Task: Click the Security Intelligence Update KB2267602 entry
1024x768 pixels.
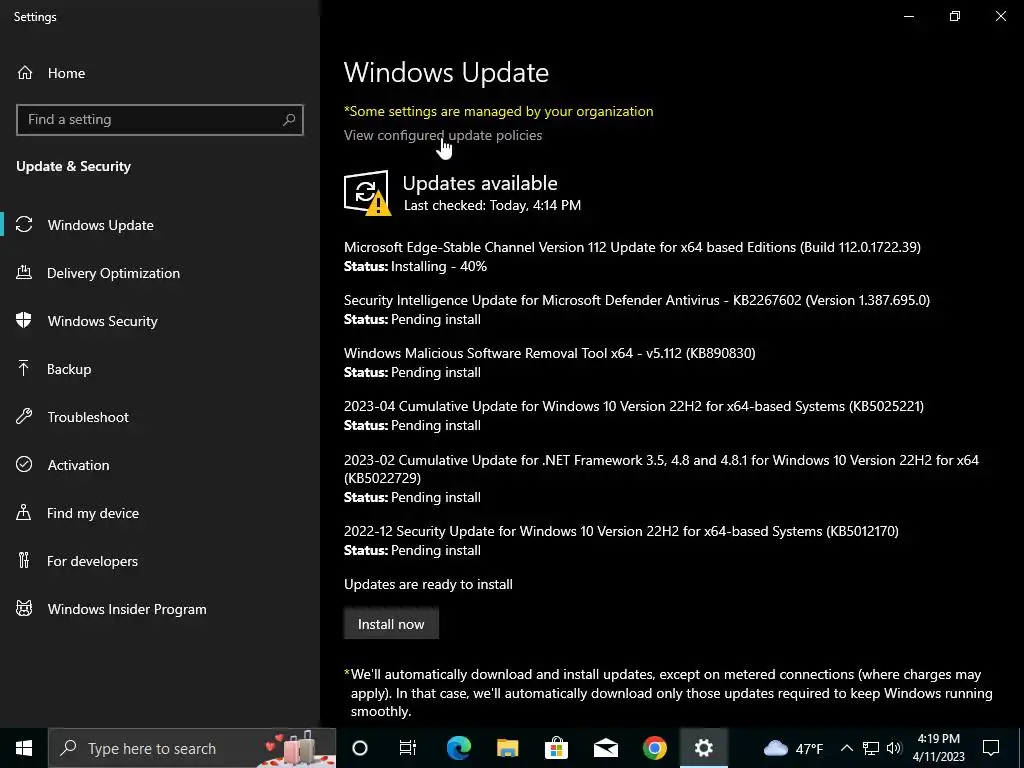Action: (x=637, y=300)
